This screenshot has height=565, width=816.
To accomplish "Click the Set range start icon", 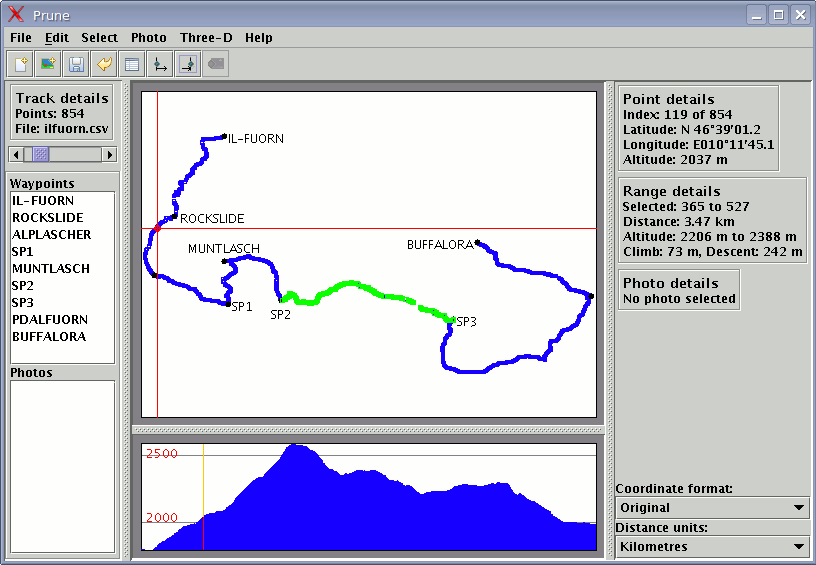I will (x=159, y=65).
